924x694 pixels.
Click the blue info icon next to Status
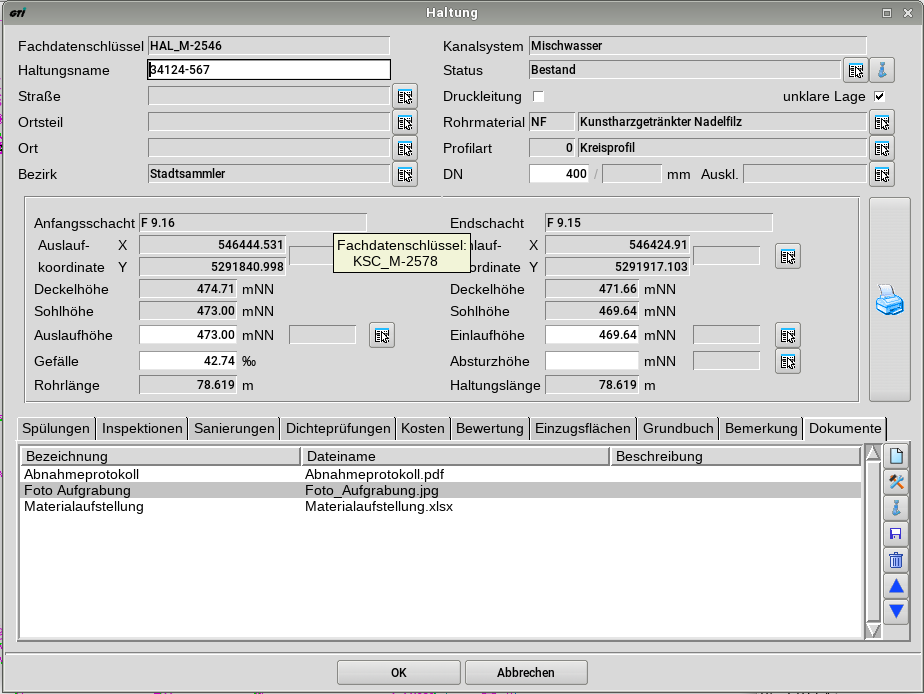coord(882,70)
